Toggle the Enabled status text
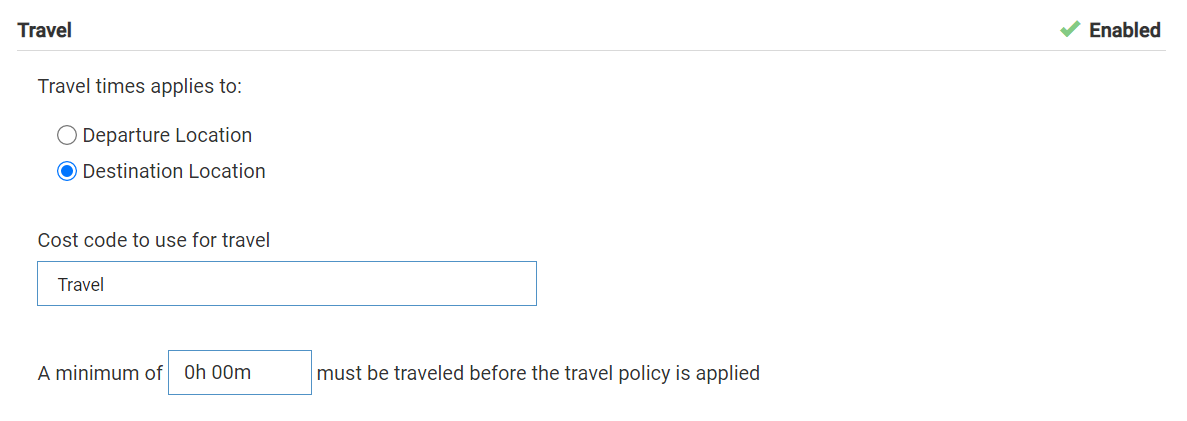The image size is (1187, 421). (x=1124, y=30)
